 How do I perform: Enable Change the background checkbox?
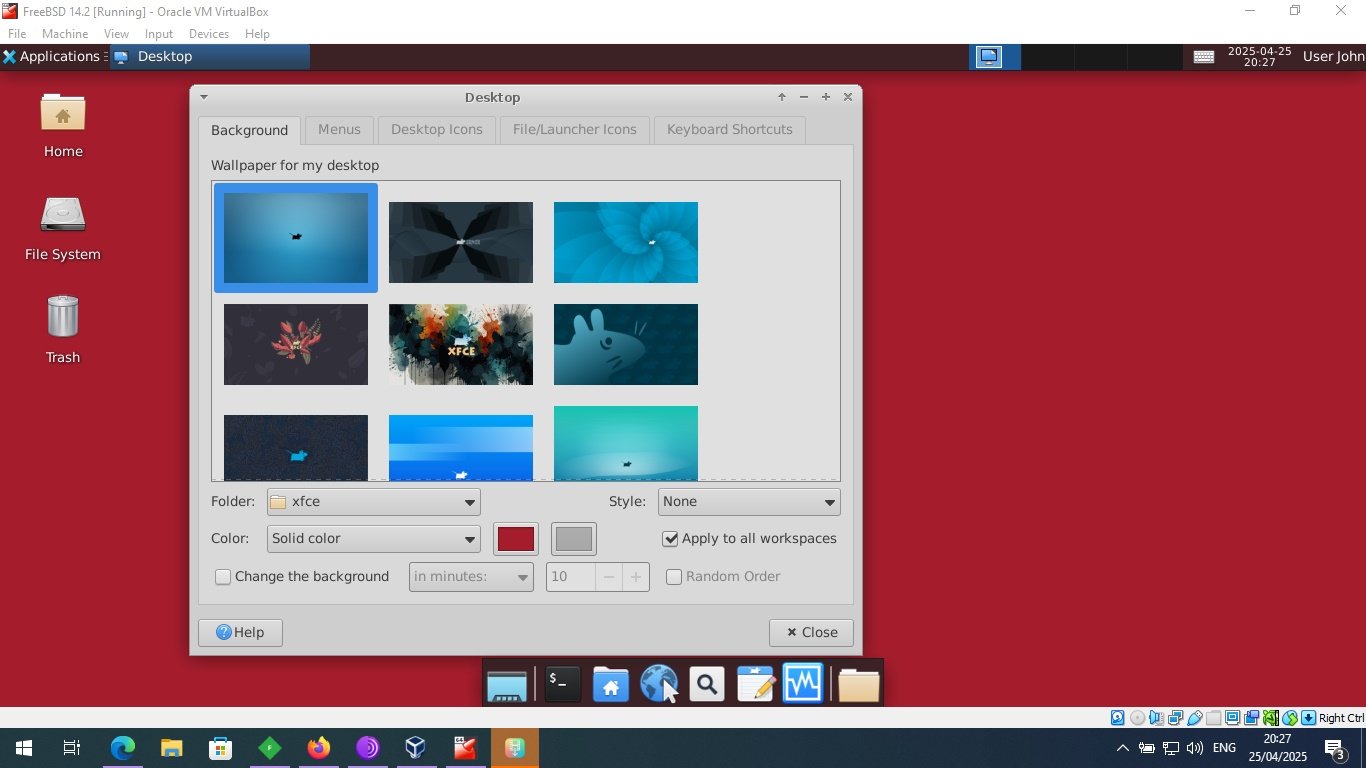coord(224,577)
